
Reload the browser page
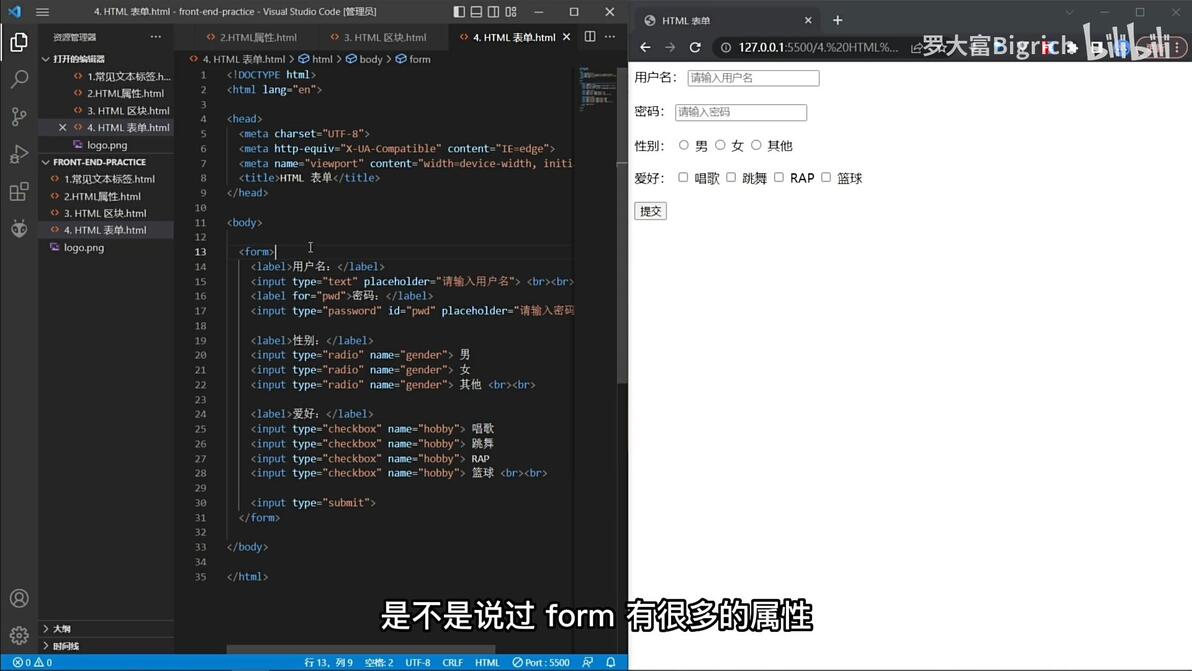click(x=695, y=47)
